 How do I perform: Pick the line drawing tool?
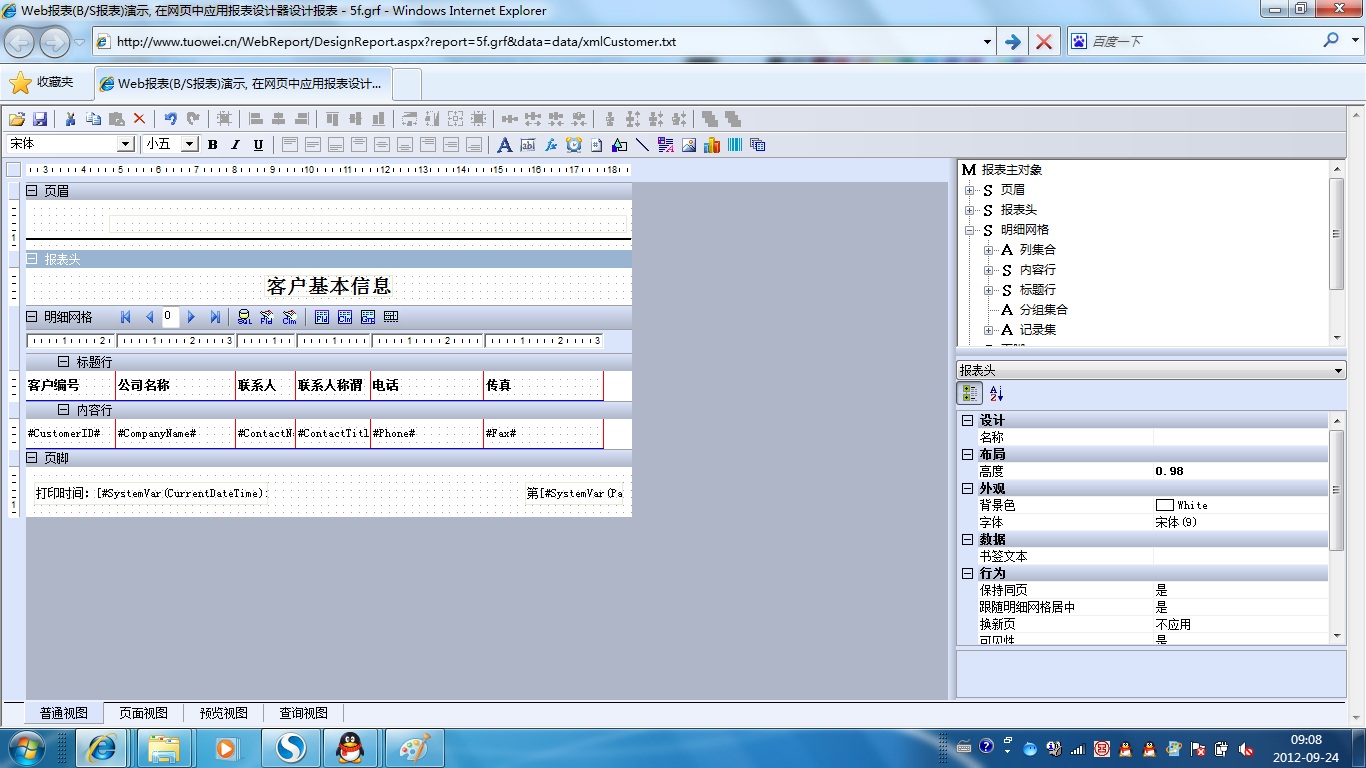tap(642, 145)
